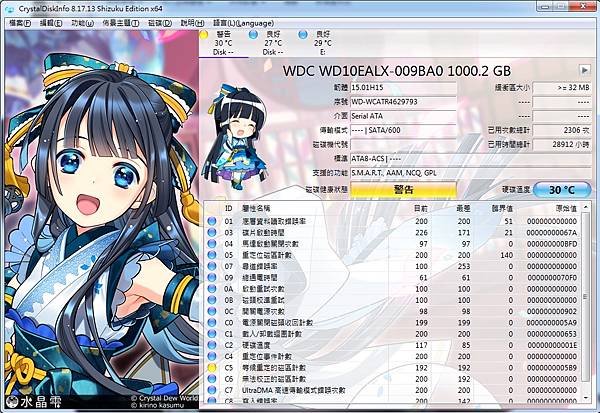
Task: Click the status orb for attribute 0C
Action: point(212,311)
